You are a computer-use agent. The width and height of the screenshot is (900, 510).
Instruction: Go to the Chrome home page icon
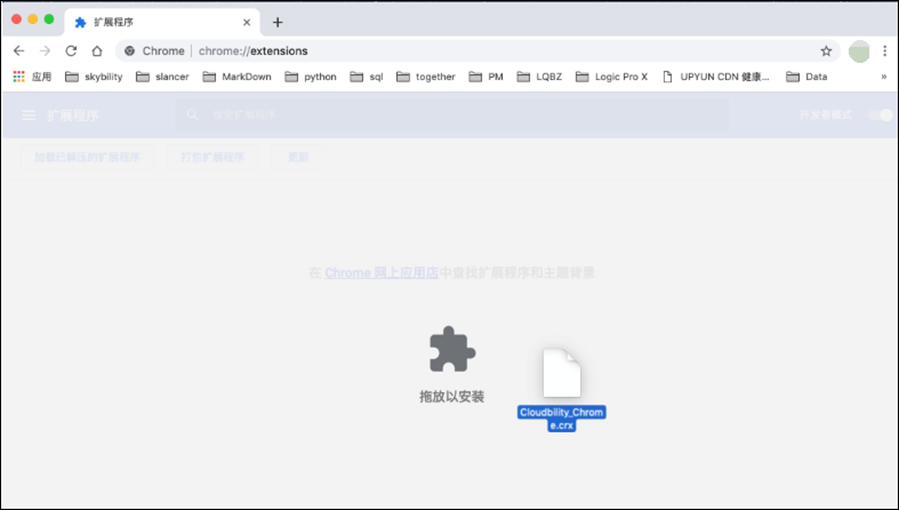pos(97,51)
